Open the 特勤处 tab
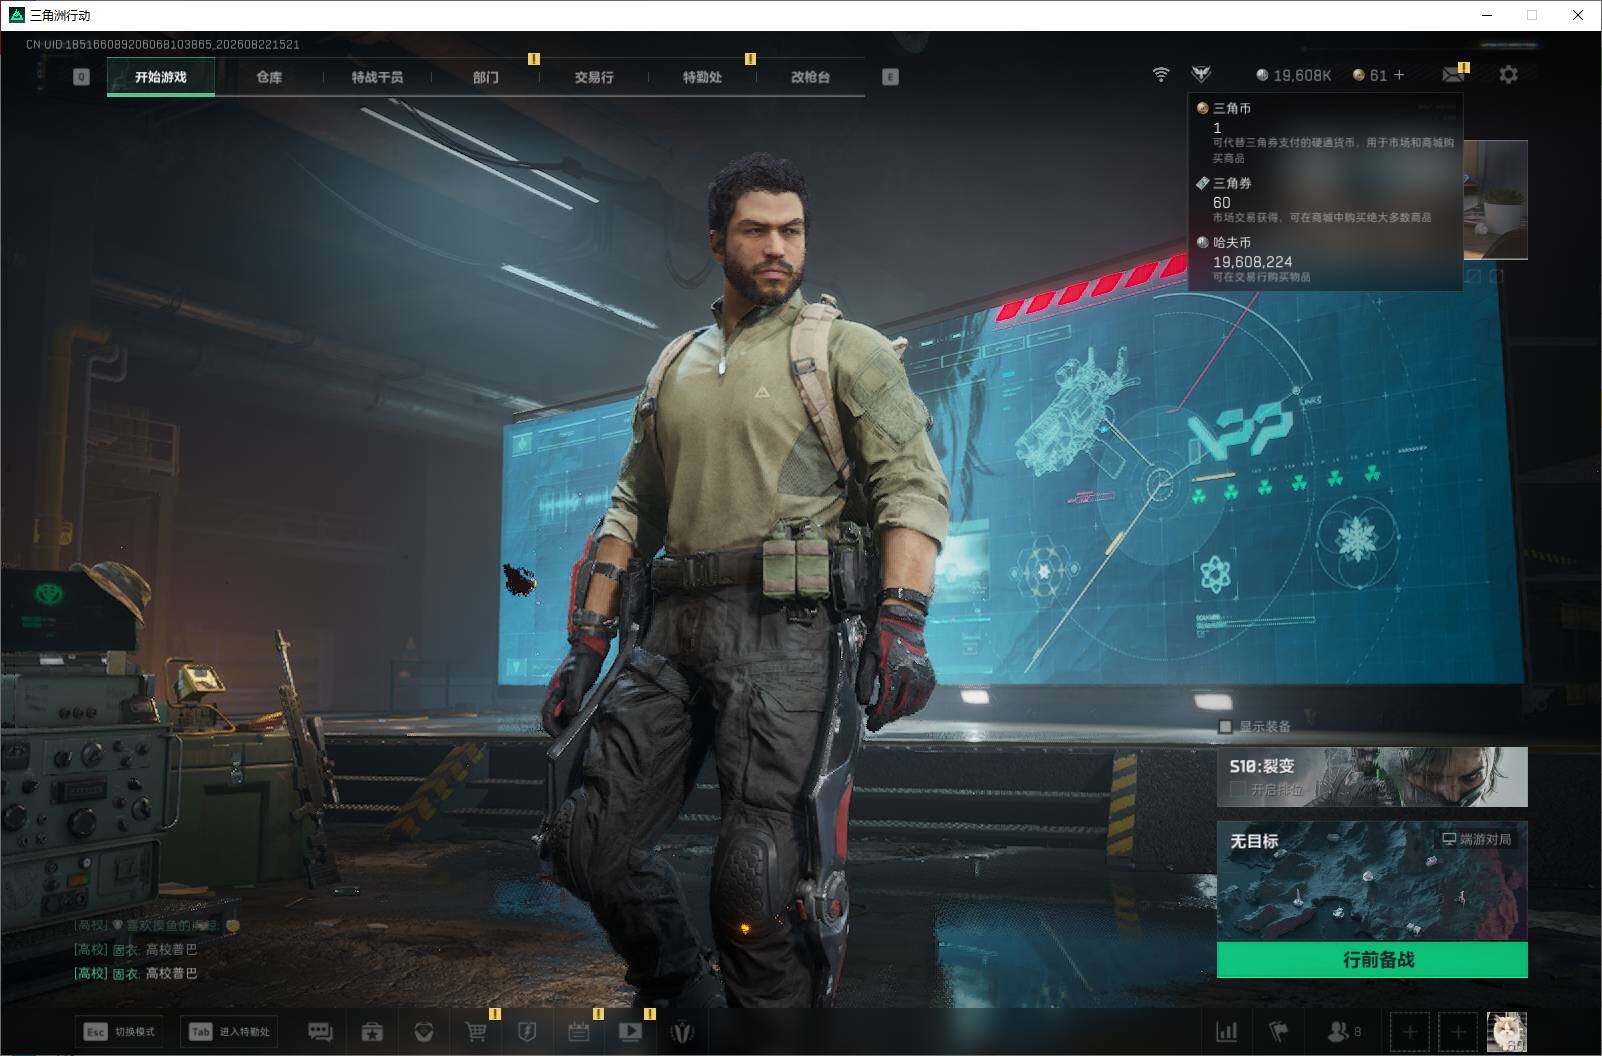Image resolution: width=1602 pixels, height=1056 pixels. (702, 77)
